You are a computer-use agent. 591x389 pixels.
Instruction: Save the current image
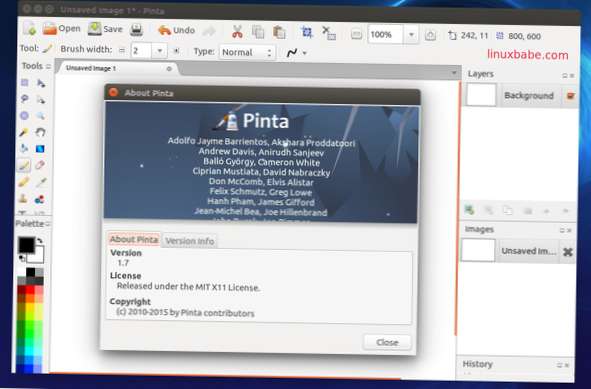point(105,29)
